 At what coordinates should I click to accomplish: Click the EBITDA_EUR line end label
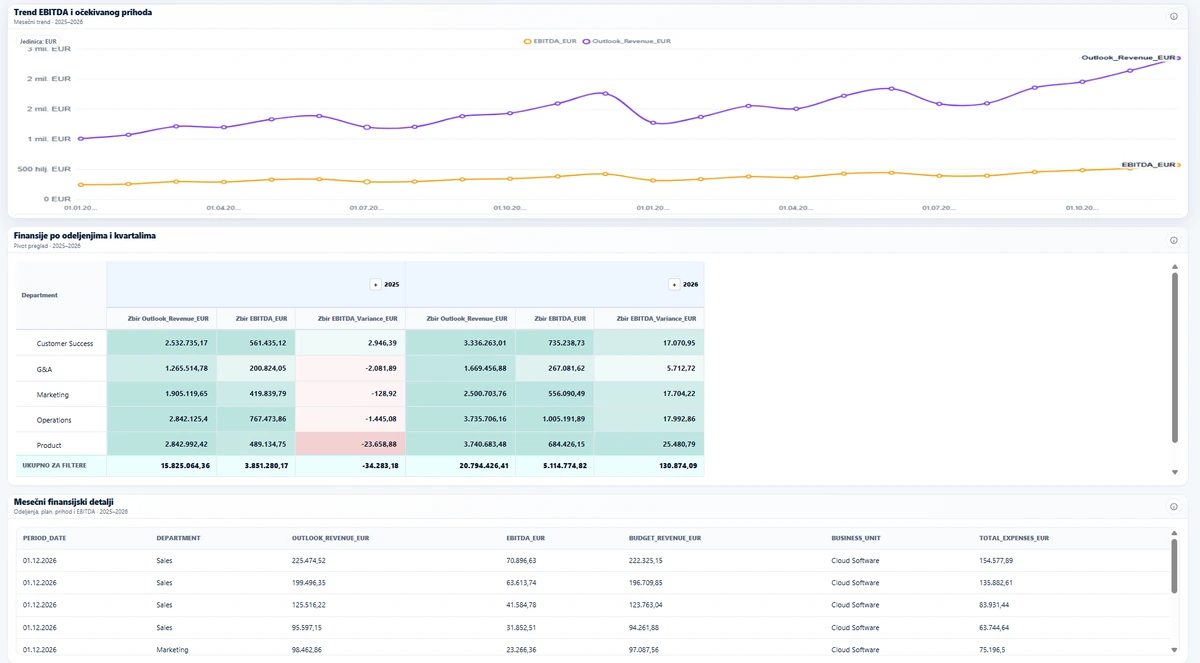(x=1148, y=164)
